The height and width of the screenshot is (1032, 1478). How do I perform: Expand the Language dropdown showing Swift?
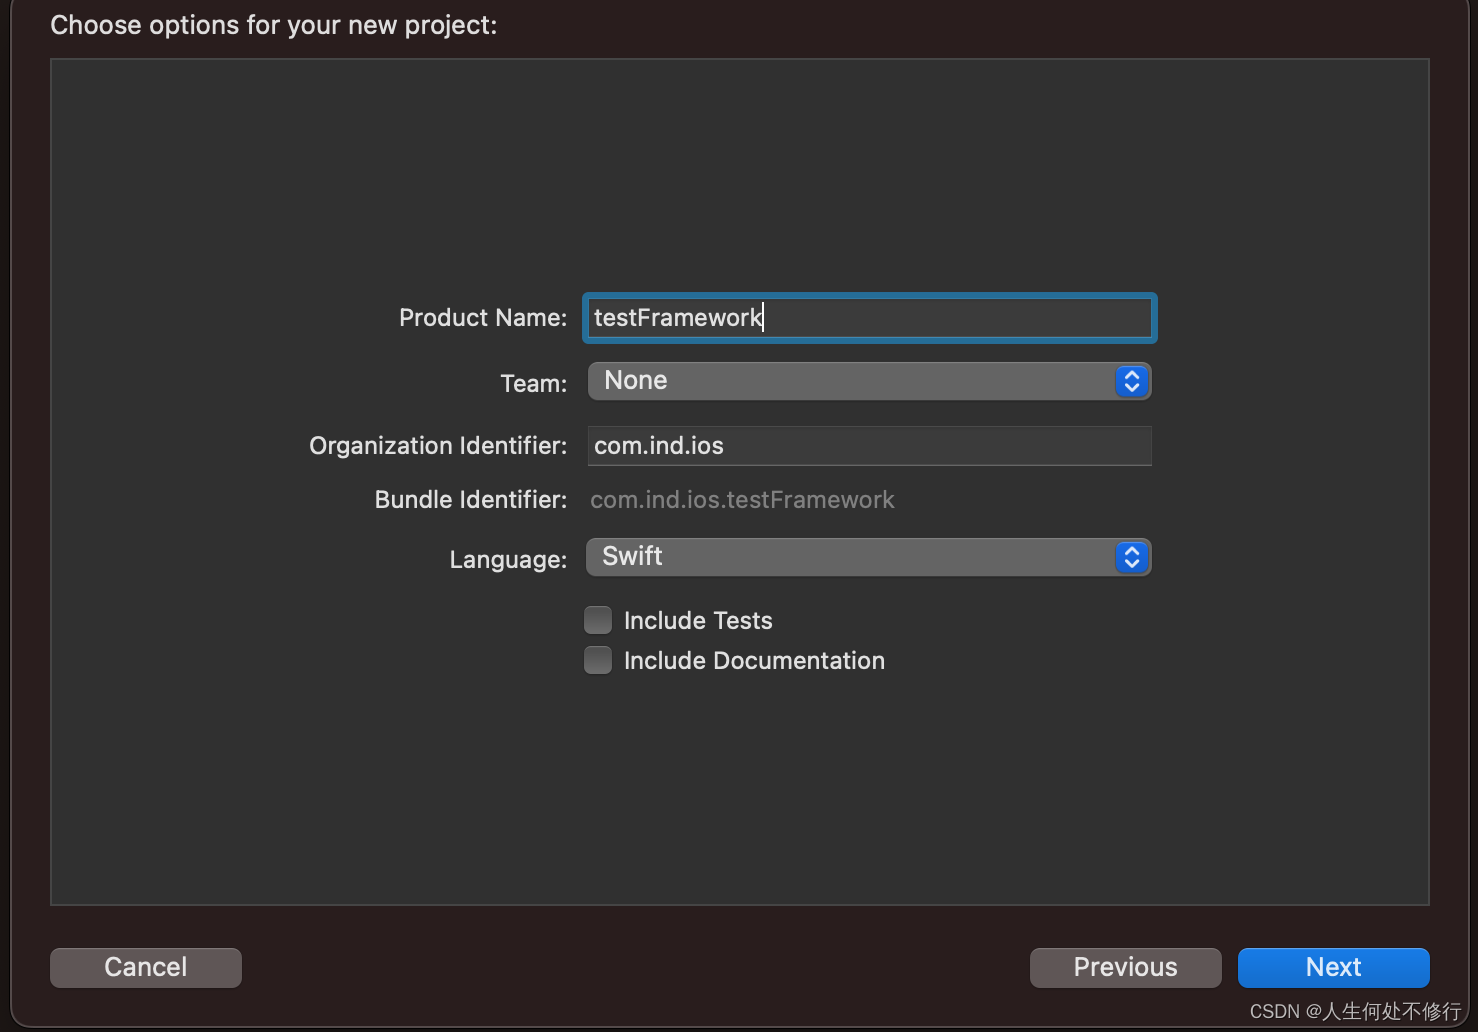868,557
